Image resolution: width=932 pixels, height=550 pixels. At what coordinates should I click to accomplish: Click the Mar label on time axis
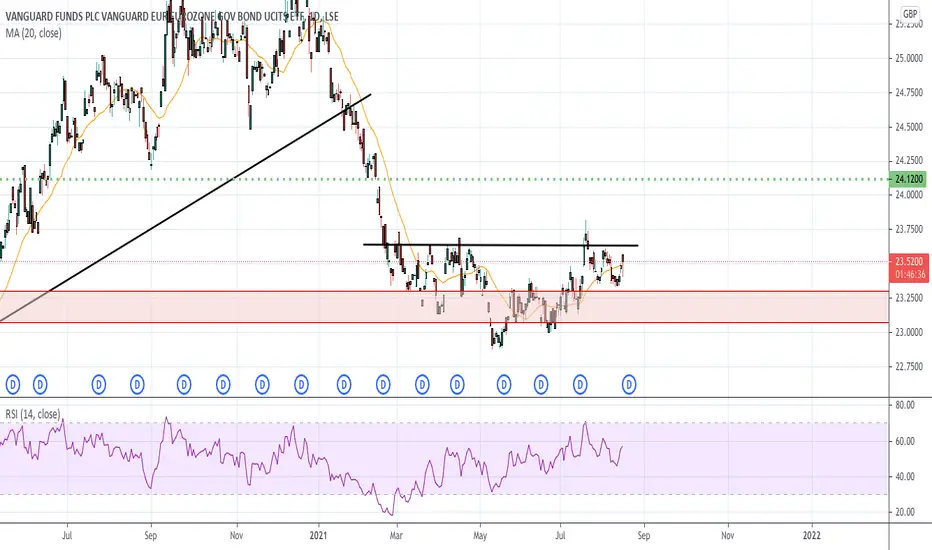tap(396, 535)
